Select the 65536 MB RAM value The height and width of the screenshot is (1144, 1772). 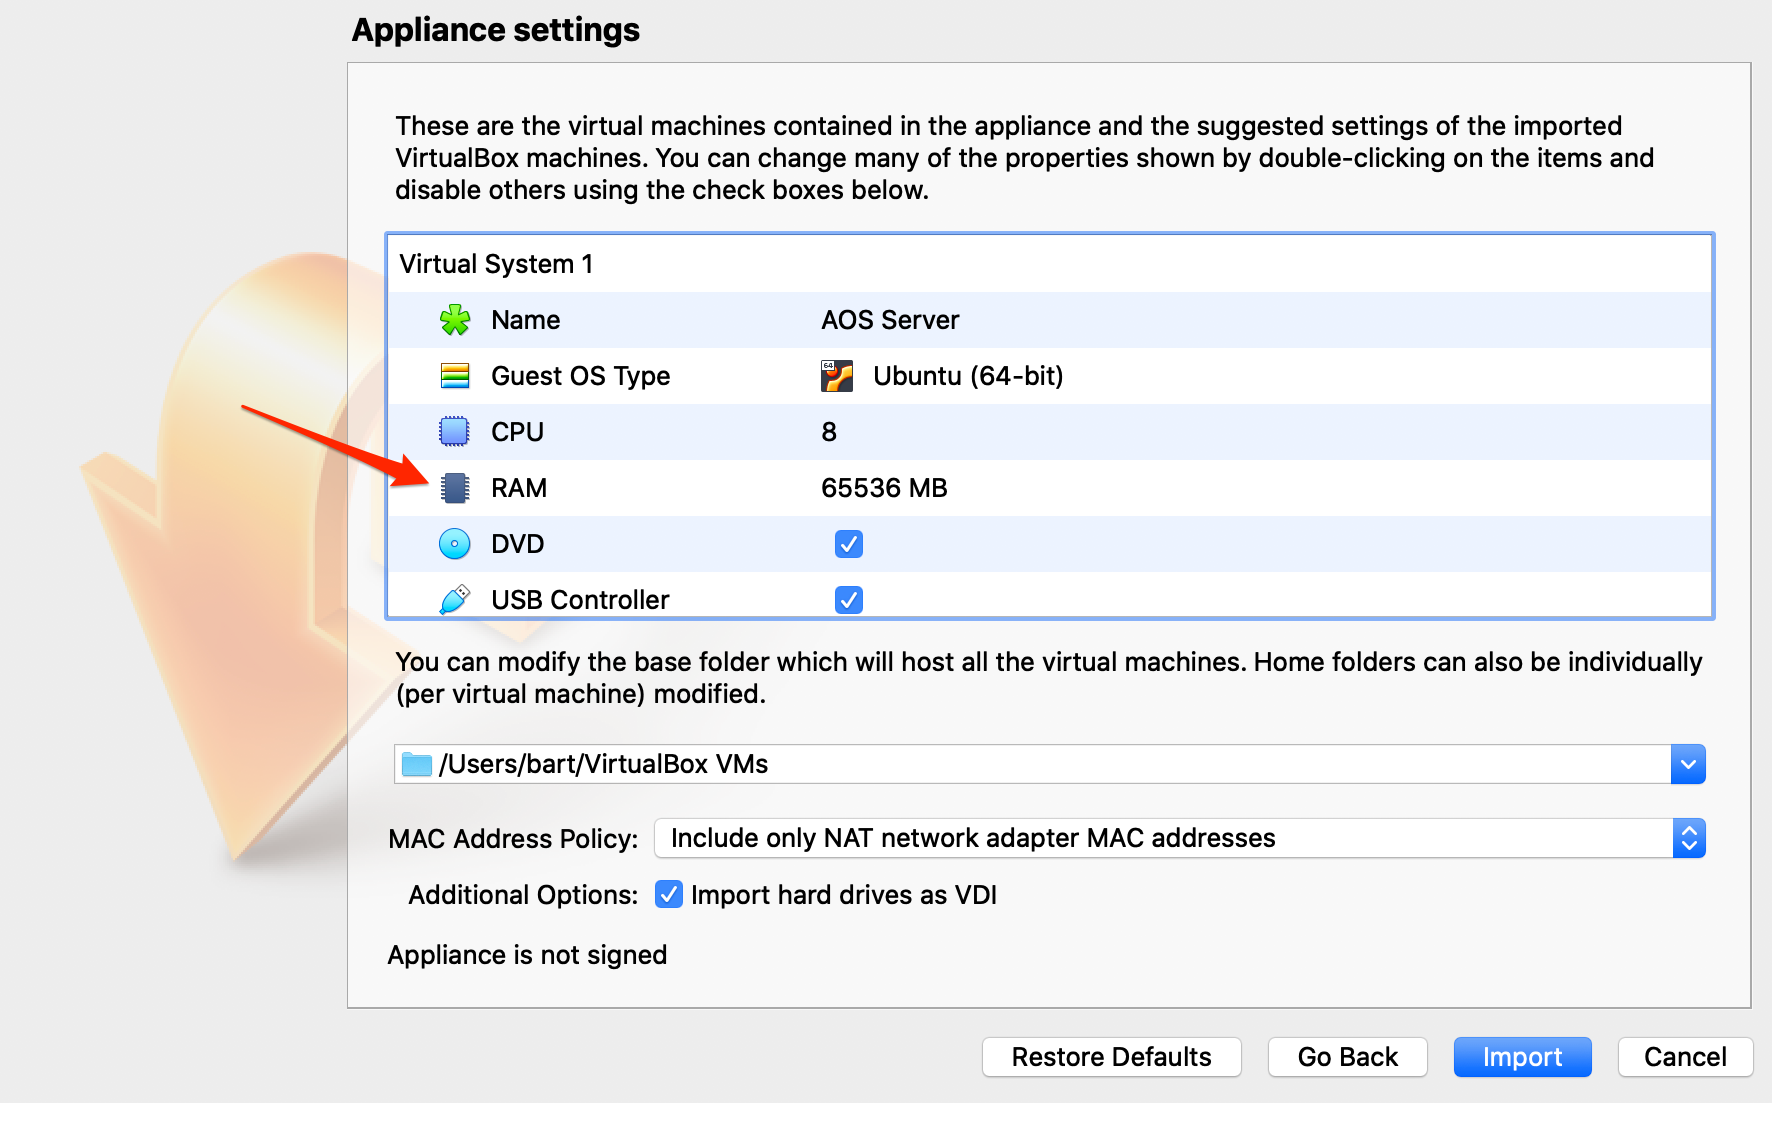coord(884,488)
